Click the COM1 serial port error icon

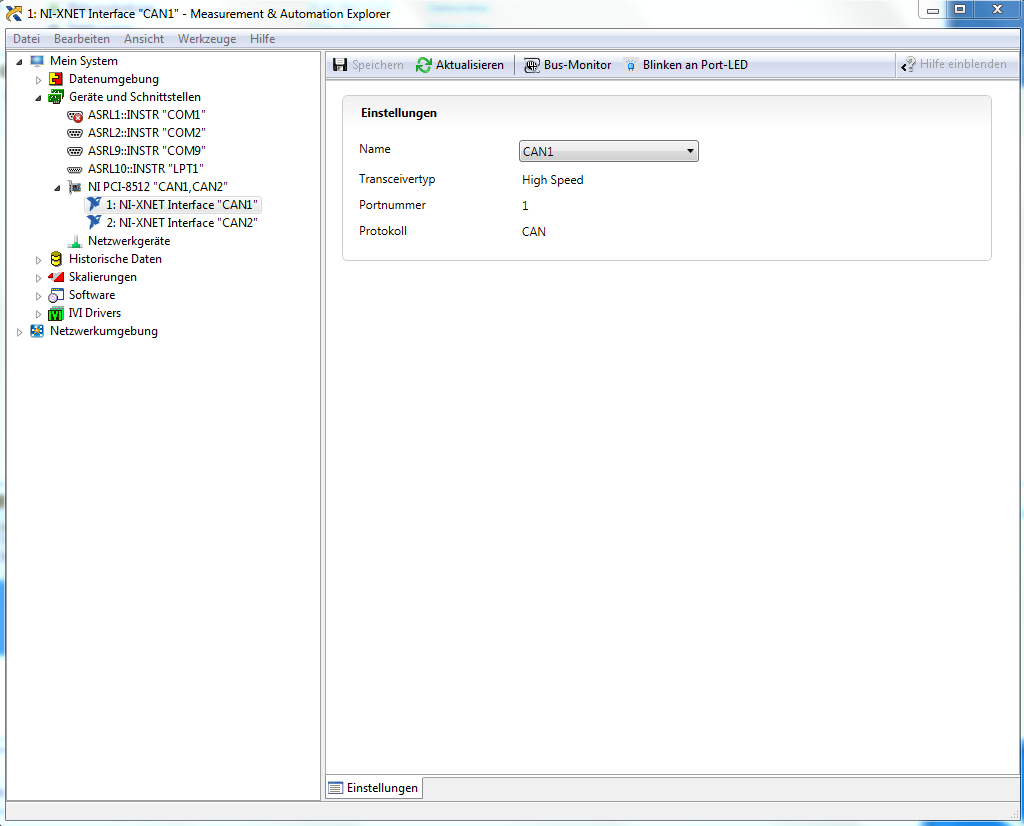click(x=75, y=116)
